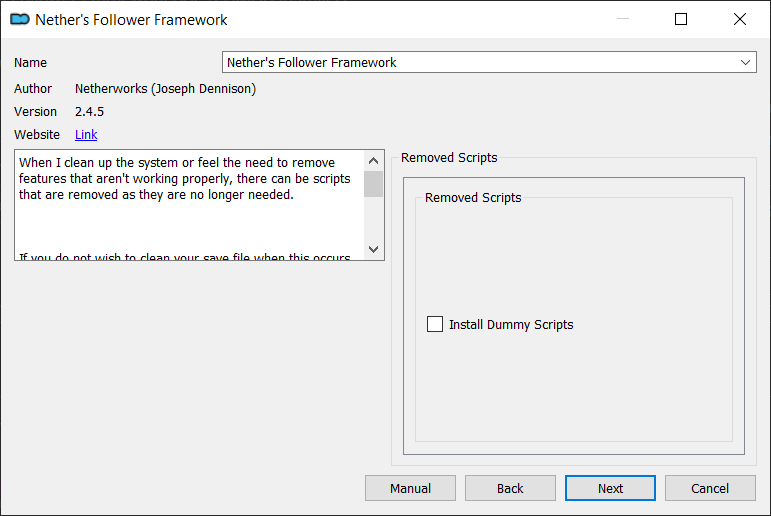Click inside the description text area
Screen dimensions: 771x516
pos(190,205)
